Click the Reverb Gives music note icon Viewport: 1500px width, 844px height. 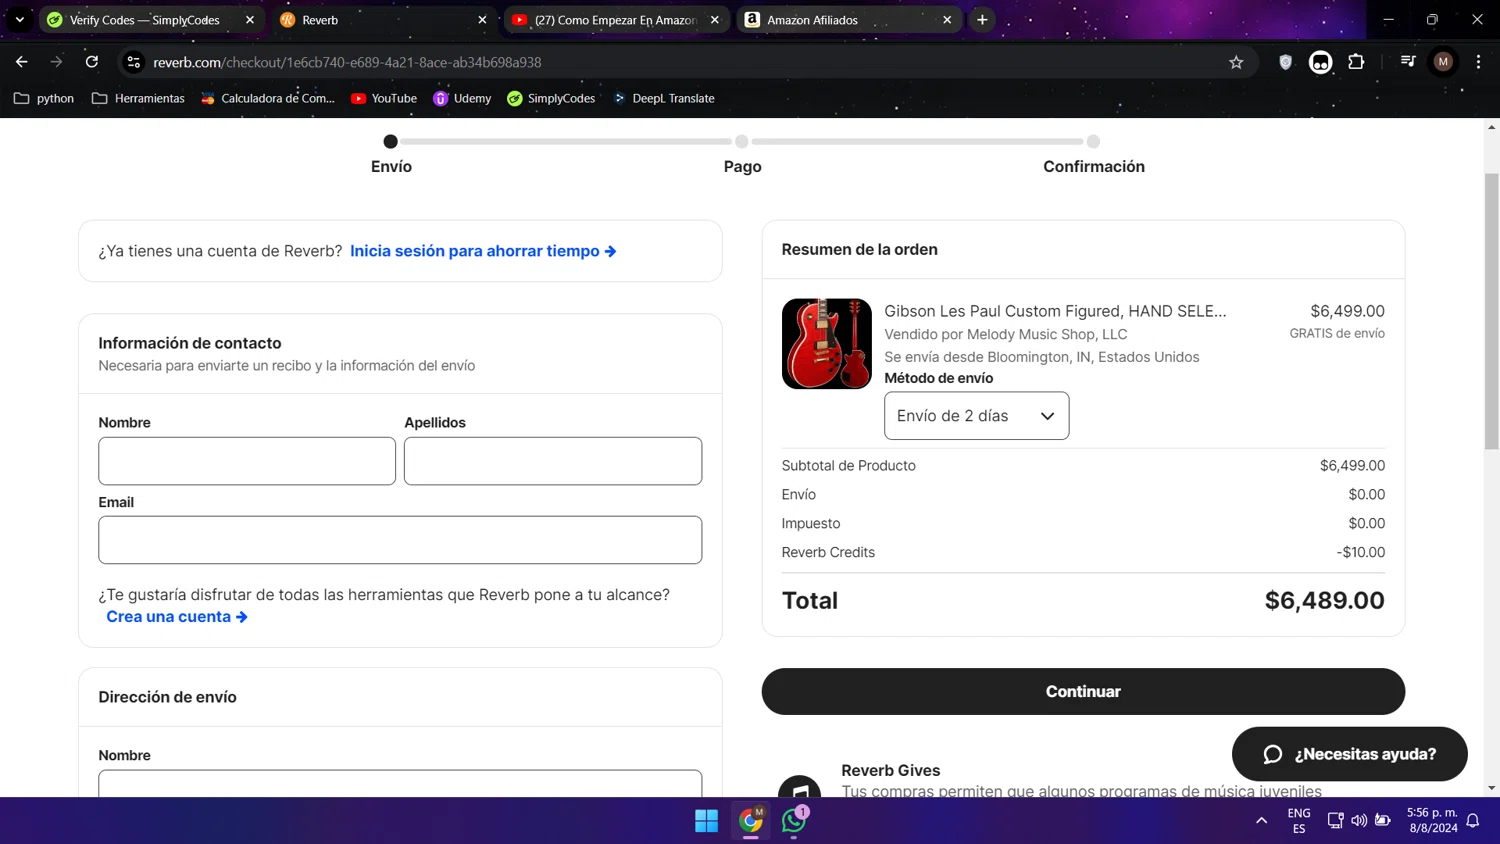800,787
